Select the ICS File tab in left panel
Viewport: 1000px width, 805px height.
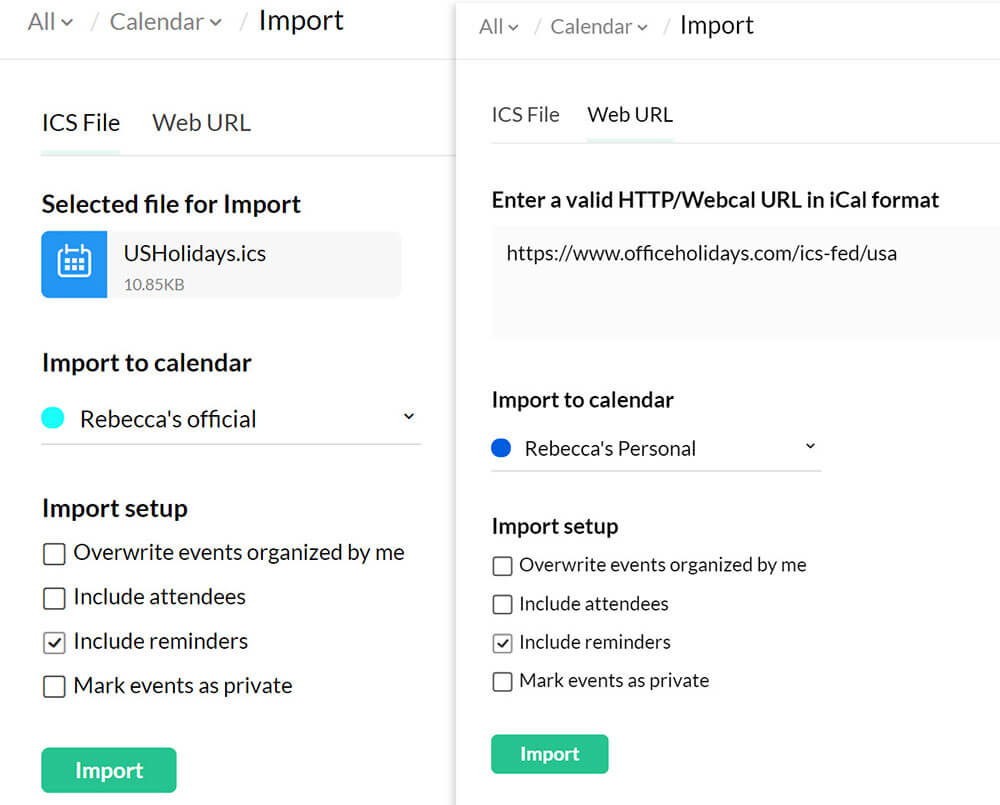pyautogui.click(x=81, y=123)
